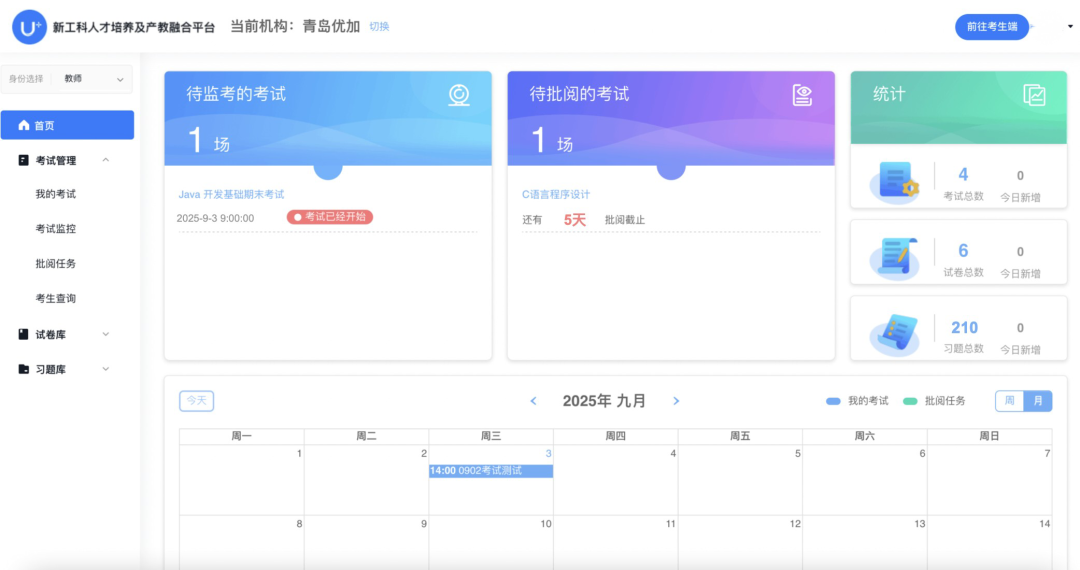Open the Java 开发基础期末考试 link
This screenshot has width=1080, height=570.
coord(231,194)
